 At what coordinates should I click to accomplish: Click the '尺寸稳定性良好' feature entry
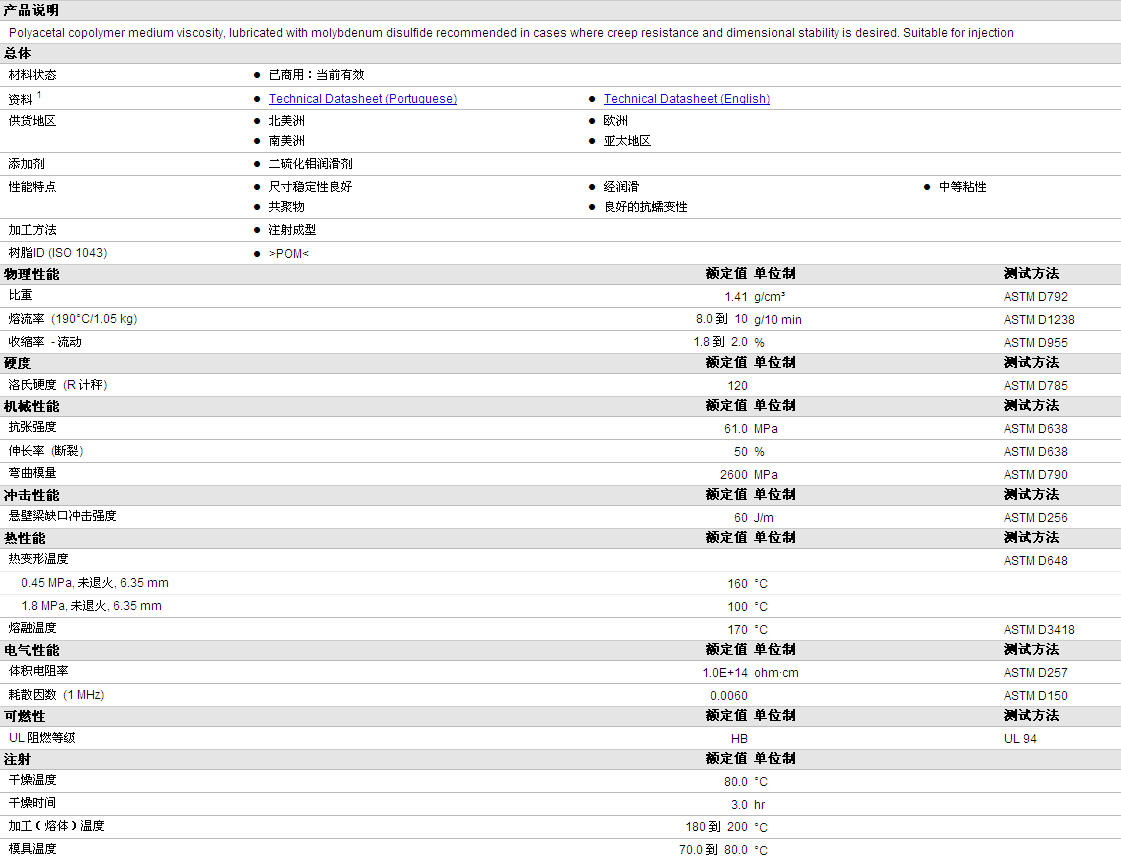click(310, 187)
